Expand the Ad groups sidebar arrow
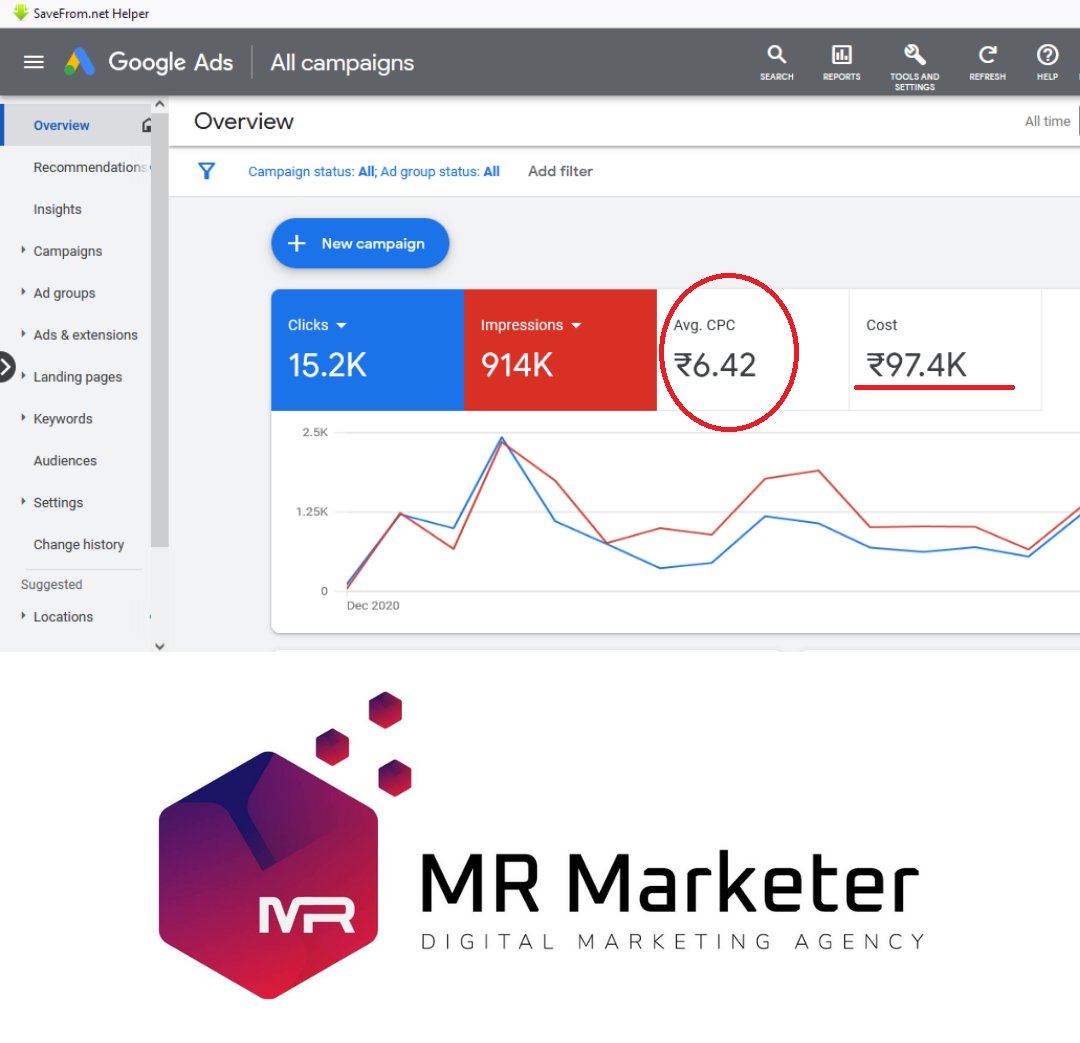The height and width of the screenshot is (1043, 1080). pos(23,292)
